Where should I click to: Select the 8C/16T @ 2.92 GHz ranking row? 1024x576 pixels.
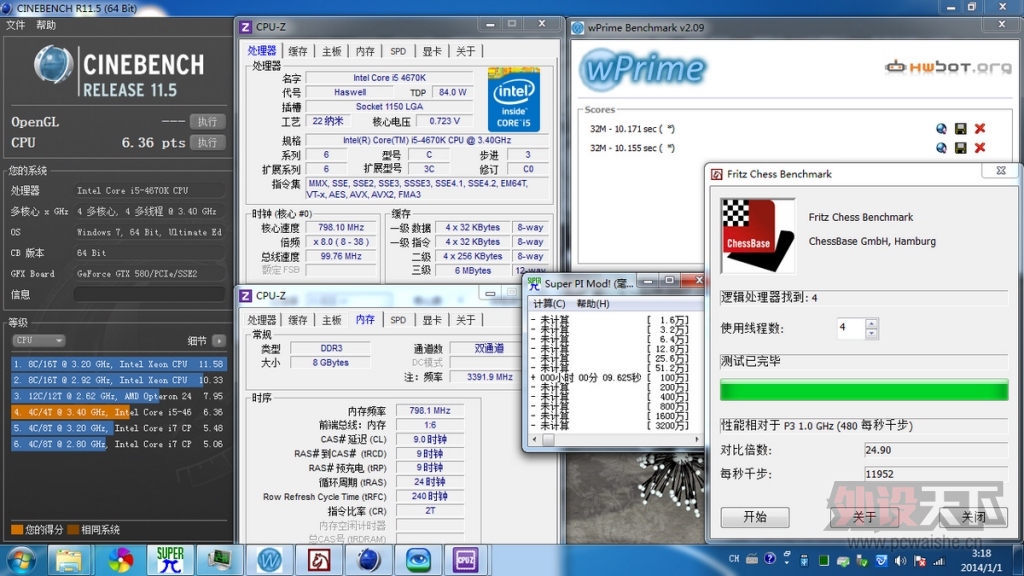pyautogui.click(x=119, y=380)
